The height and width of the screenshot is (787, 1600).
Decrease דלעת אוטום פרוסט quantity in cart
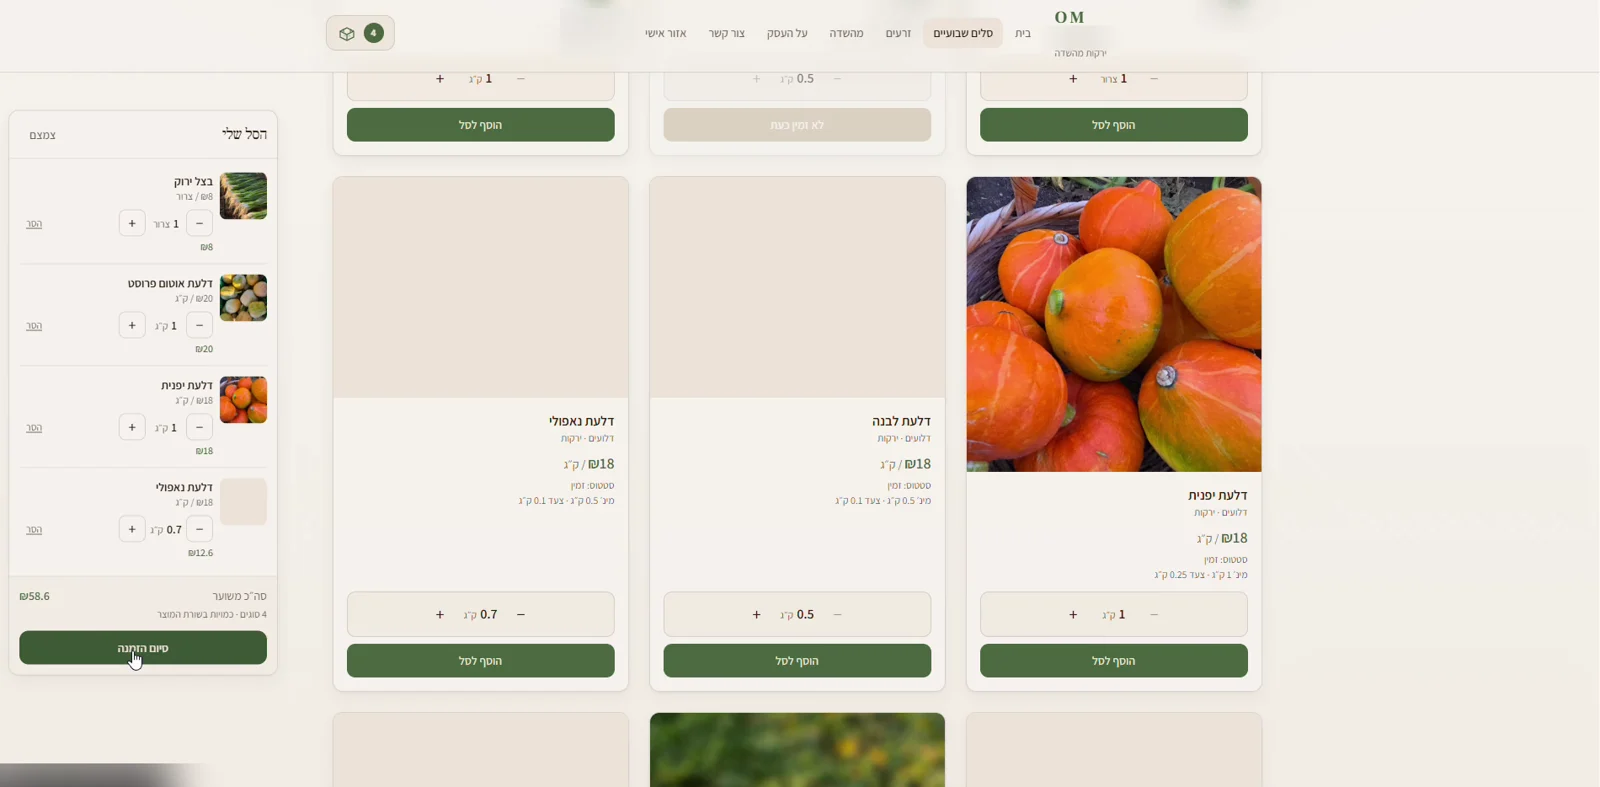(x=199, y=325)
